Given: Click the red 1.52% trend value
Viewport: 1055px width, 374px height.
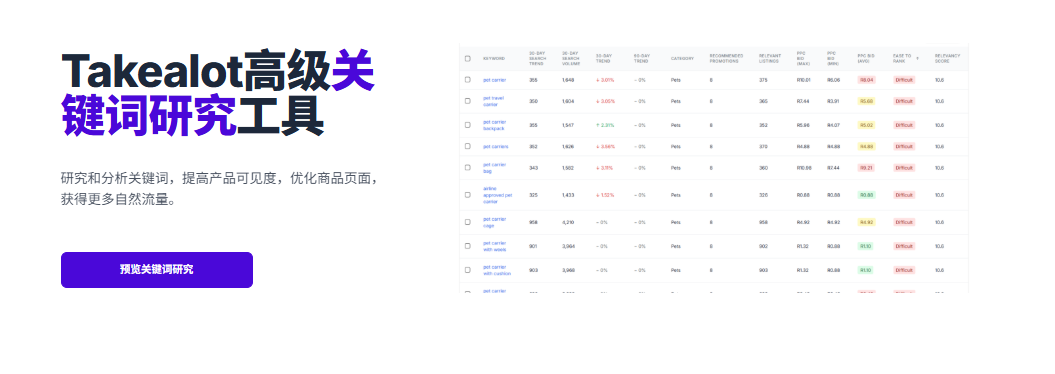Looking at the screenshot, I should (606, 195).
